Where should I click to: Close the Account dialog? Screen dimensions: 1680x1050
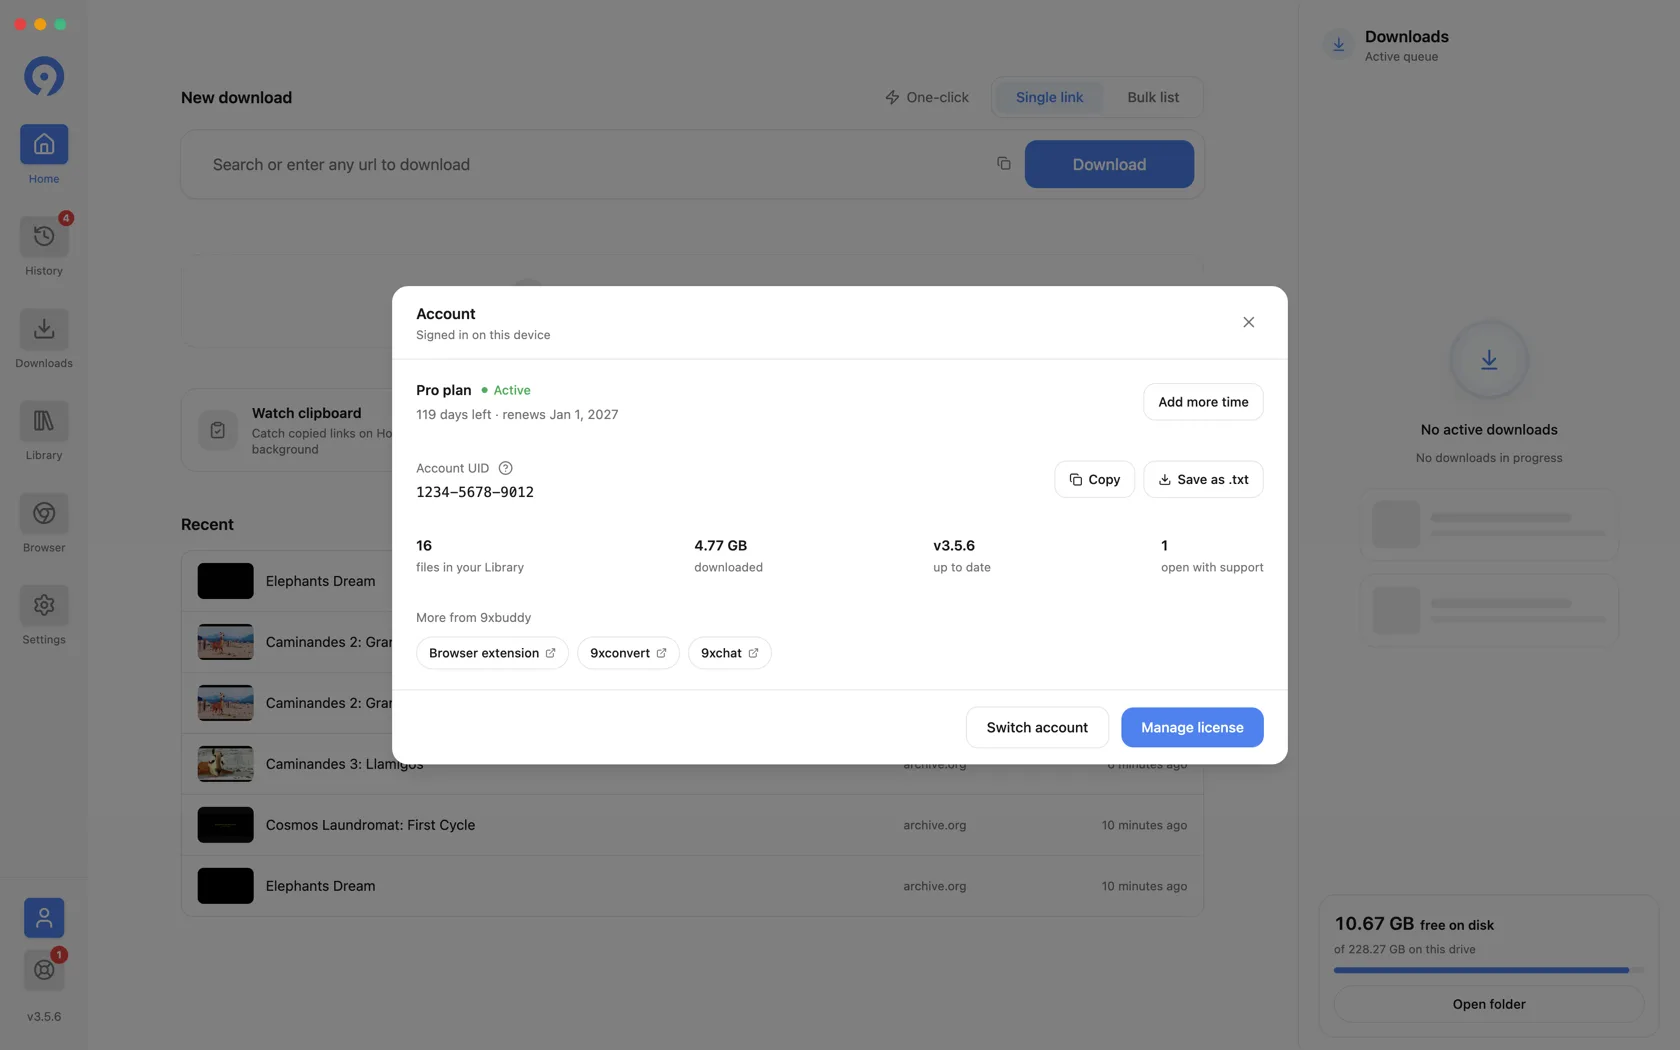(x=1248, y=322)
